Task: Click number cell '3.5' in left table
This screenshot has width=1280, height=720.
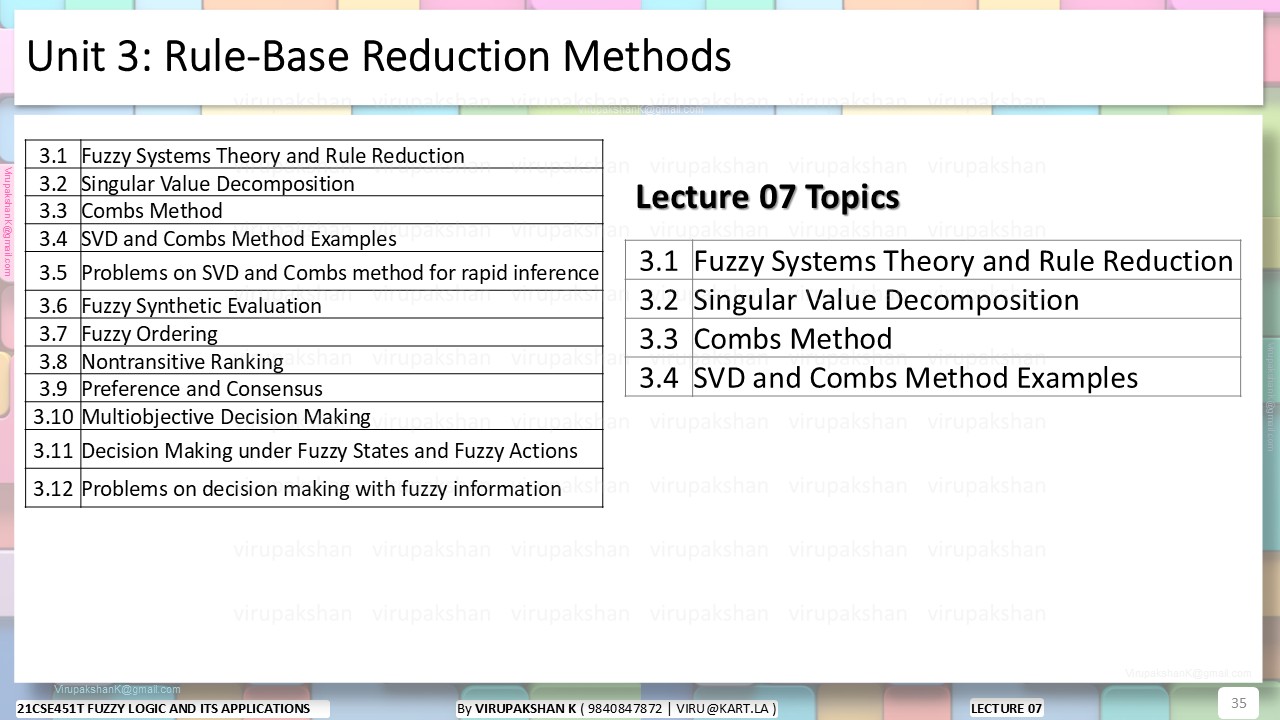Action: coord(53,272)
